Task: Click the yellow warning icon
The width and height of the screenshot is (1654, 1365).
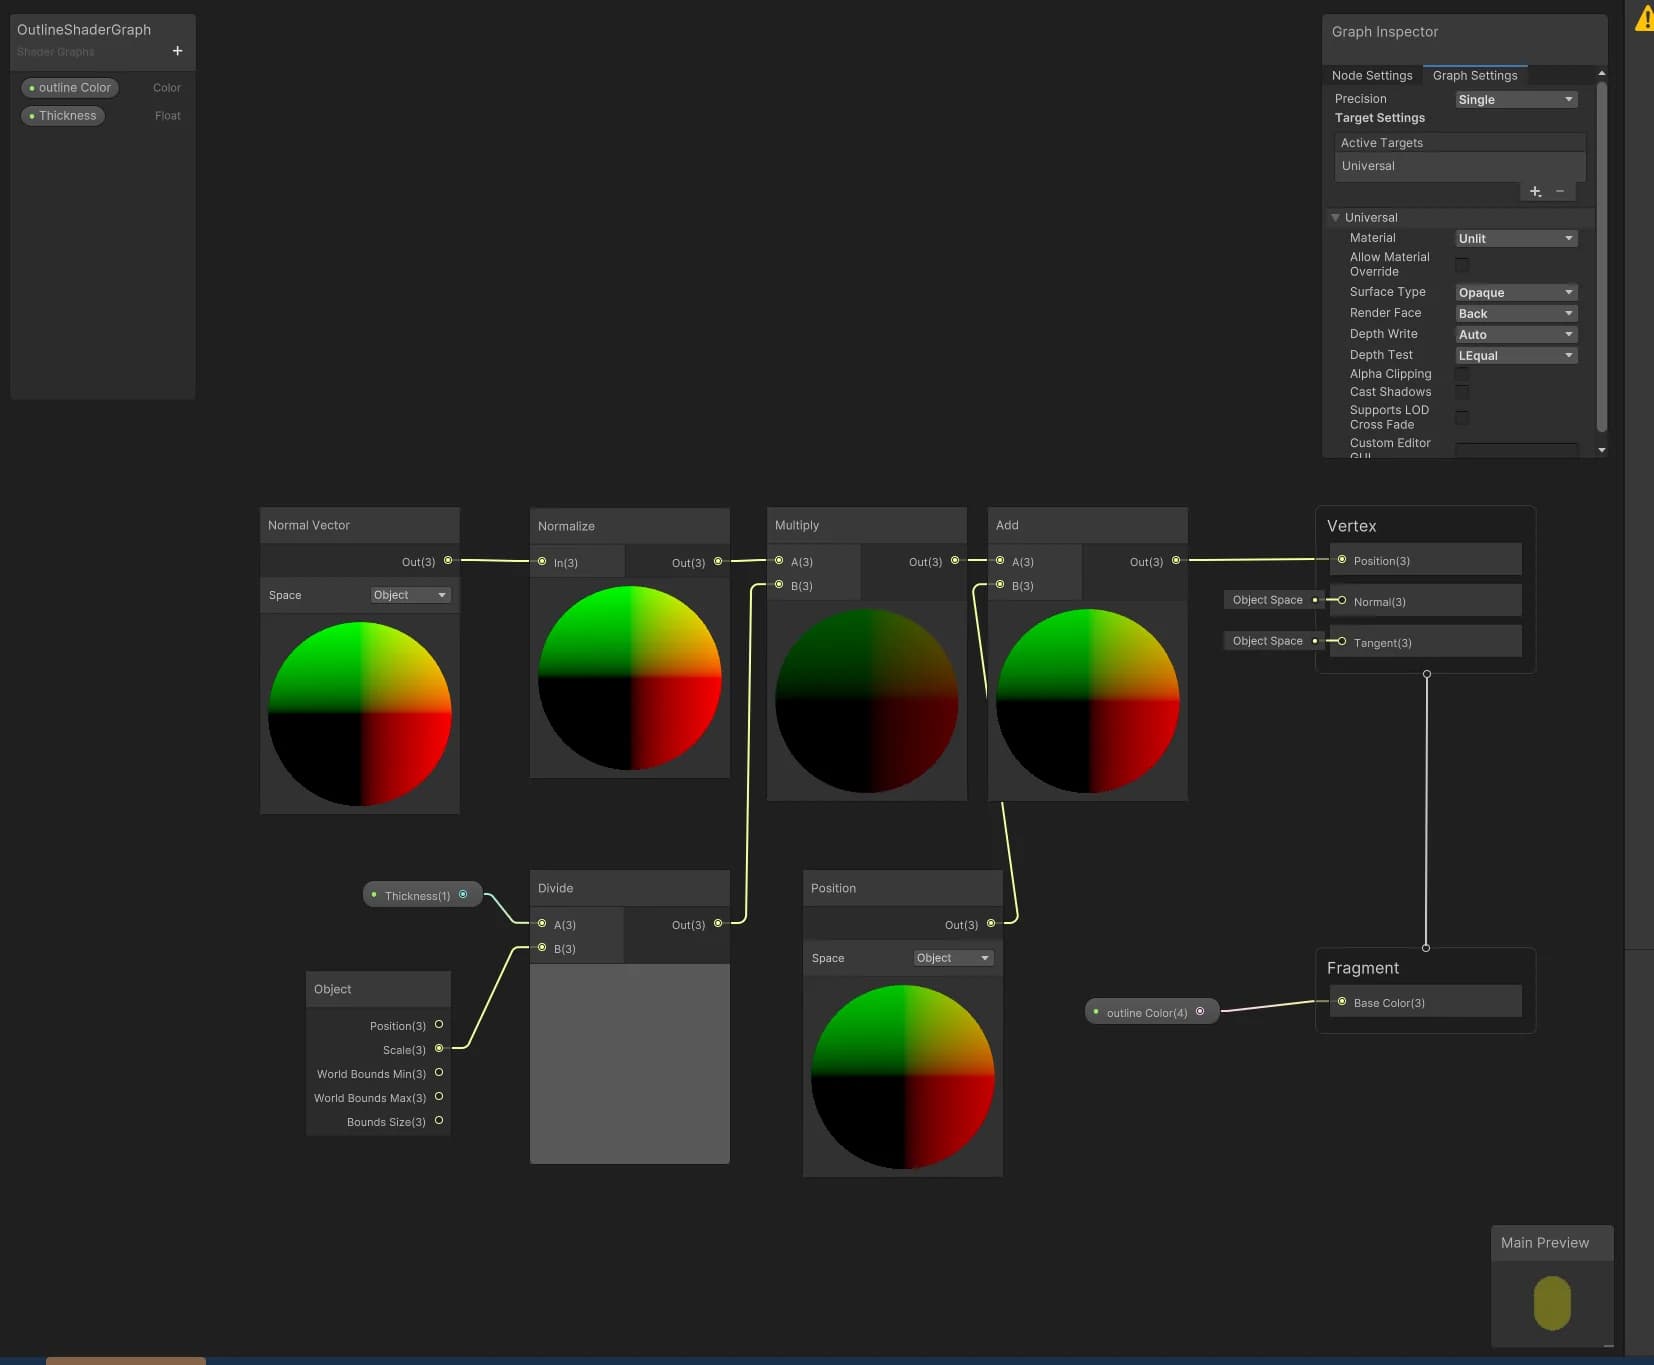Action: (x=1645, y=18)
